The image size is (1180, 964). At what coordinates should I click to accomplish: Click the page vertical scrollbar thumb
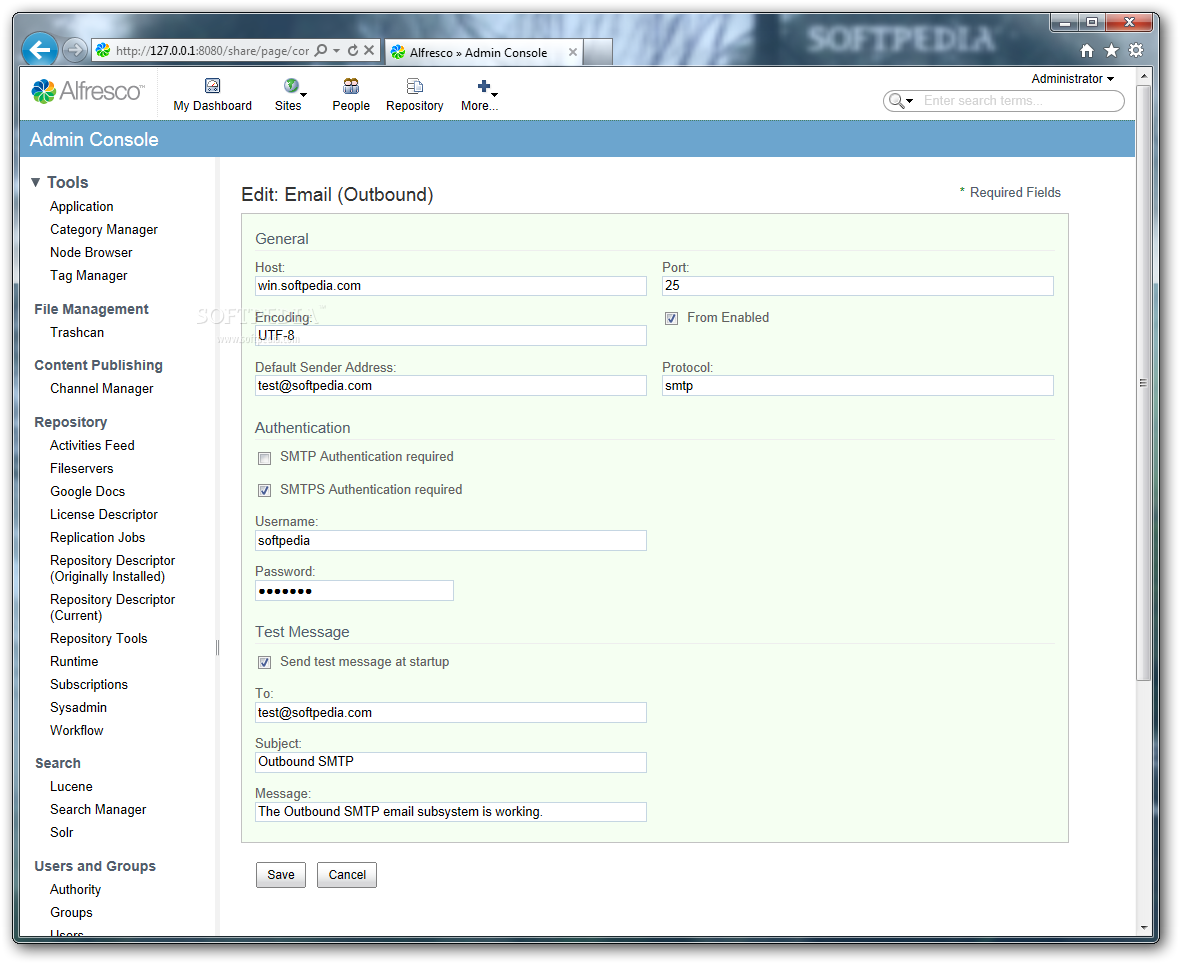[1143, 382]
